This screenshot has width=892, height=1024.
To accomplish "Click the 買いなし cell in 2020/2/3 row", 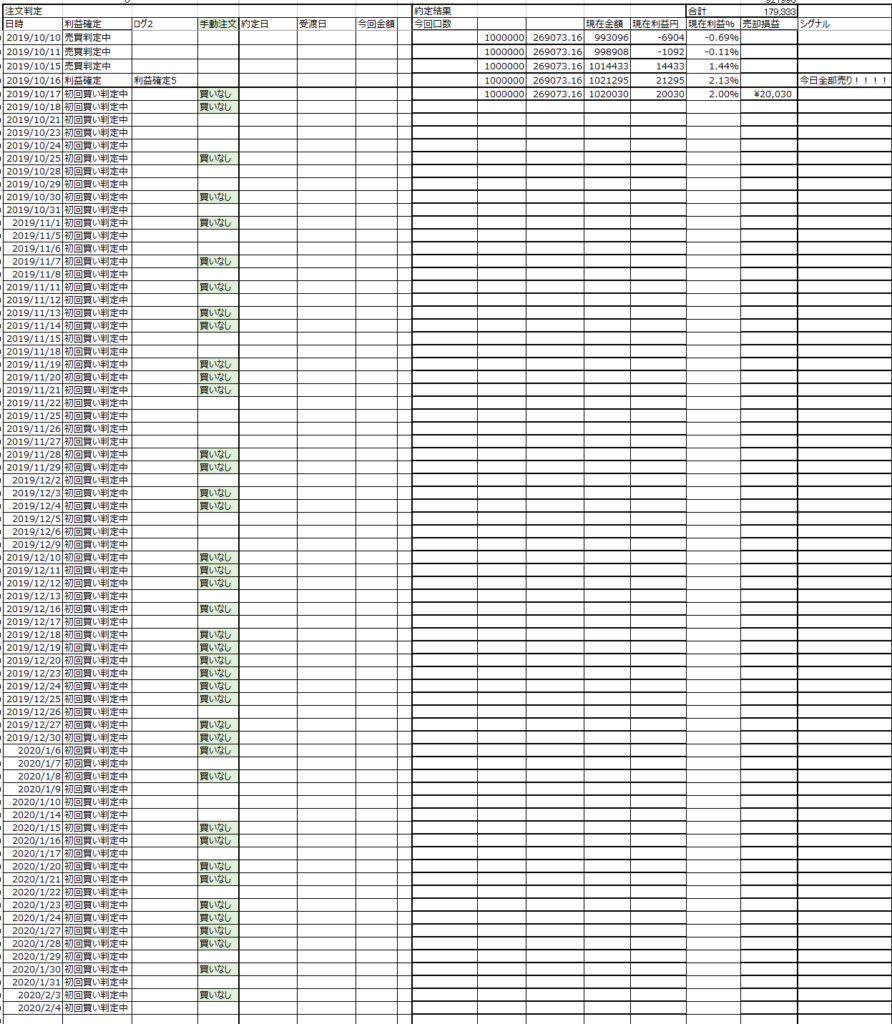I will (217, 995).
